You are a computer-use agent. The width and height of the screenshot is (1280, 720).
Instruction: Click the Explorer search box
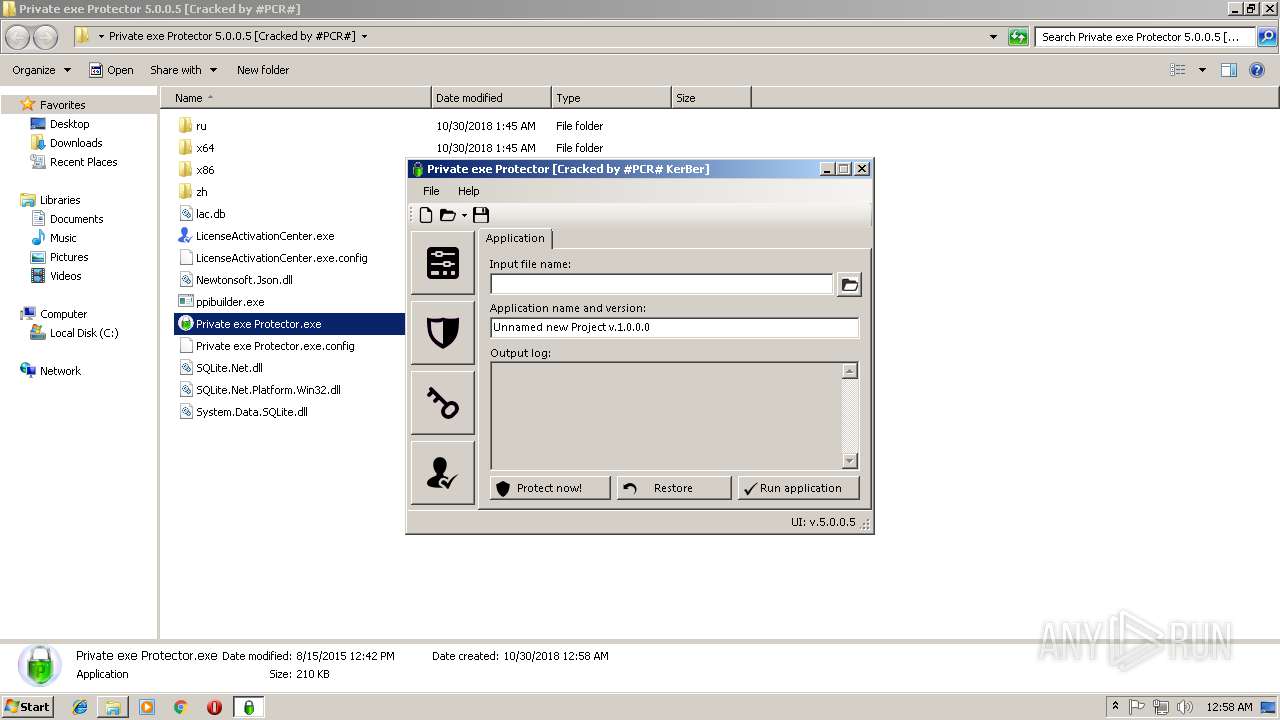click(1145, 37)
